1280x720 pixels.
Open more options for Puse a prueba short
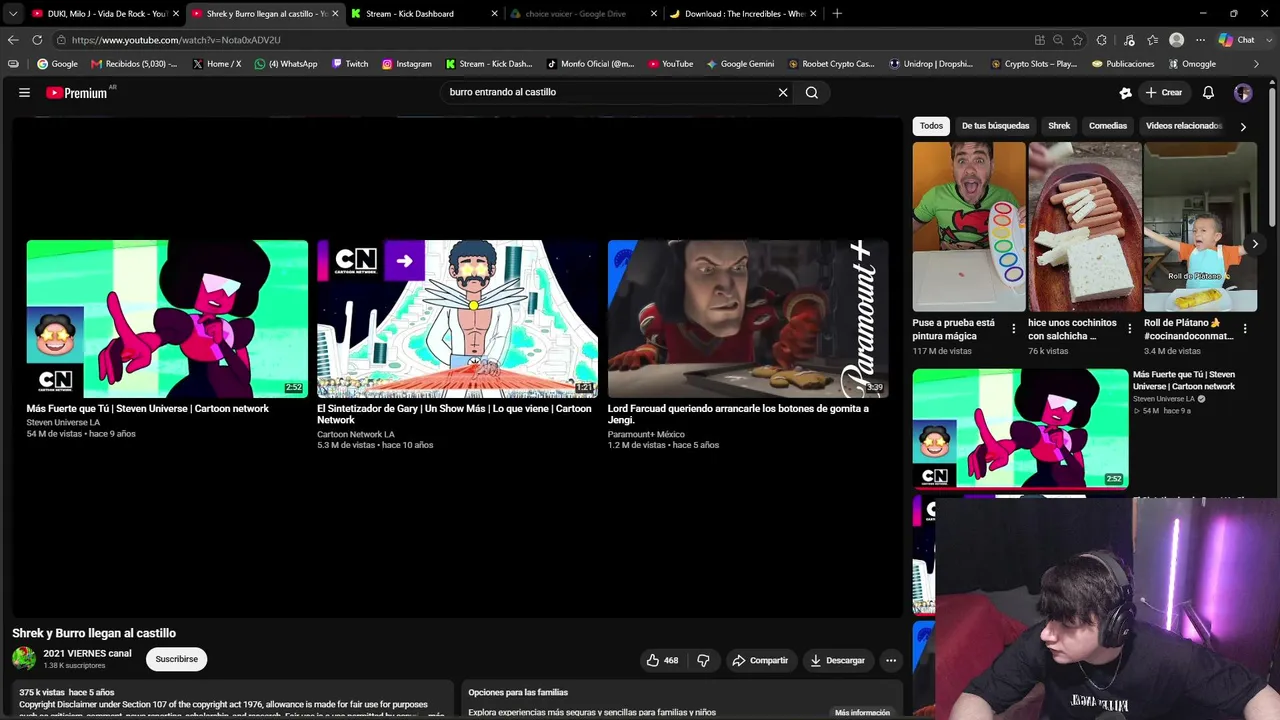click(1014, 329)
